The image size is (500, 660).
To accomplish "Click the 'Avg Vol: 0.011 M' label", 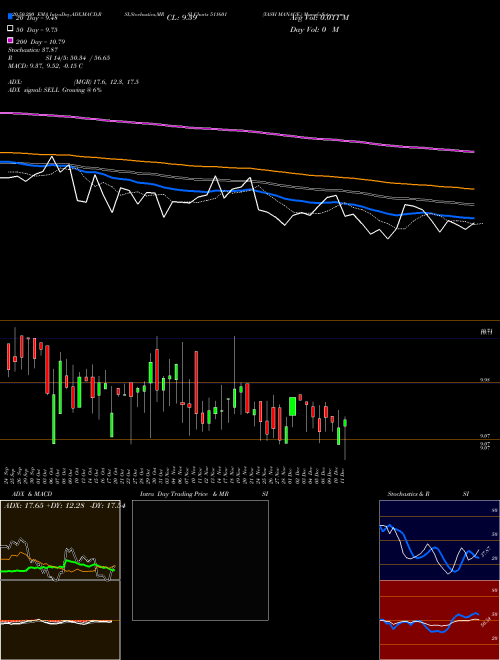I will pyautogui.click(x=319, y=18).
